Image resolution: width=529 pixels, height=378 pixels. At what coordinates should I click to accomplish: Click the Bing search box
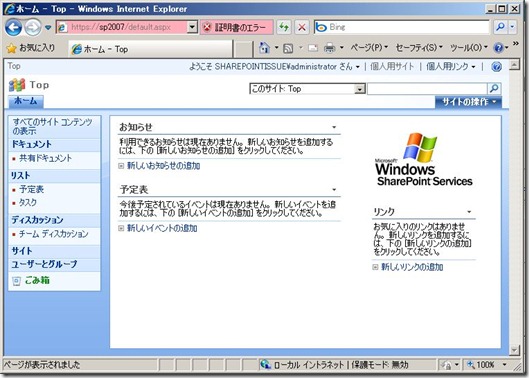(401, 27)
